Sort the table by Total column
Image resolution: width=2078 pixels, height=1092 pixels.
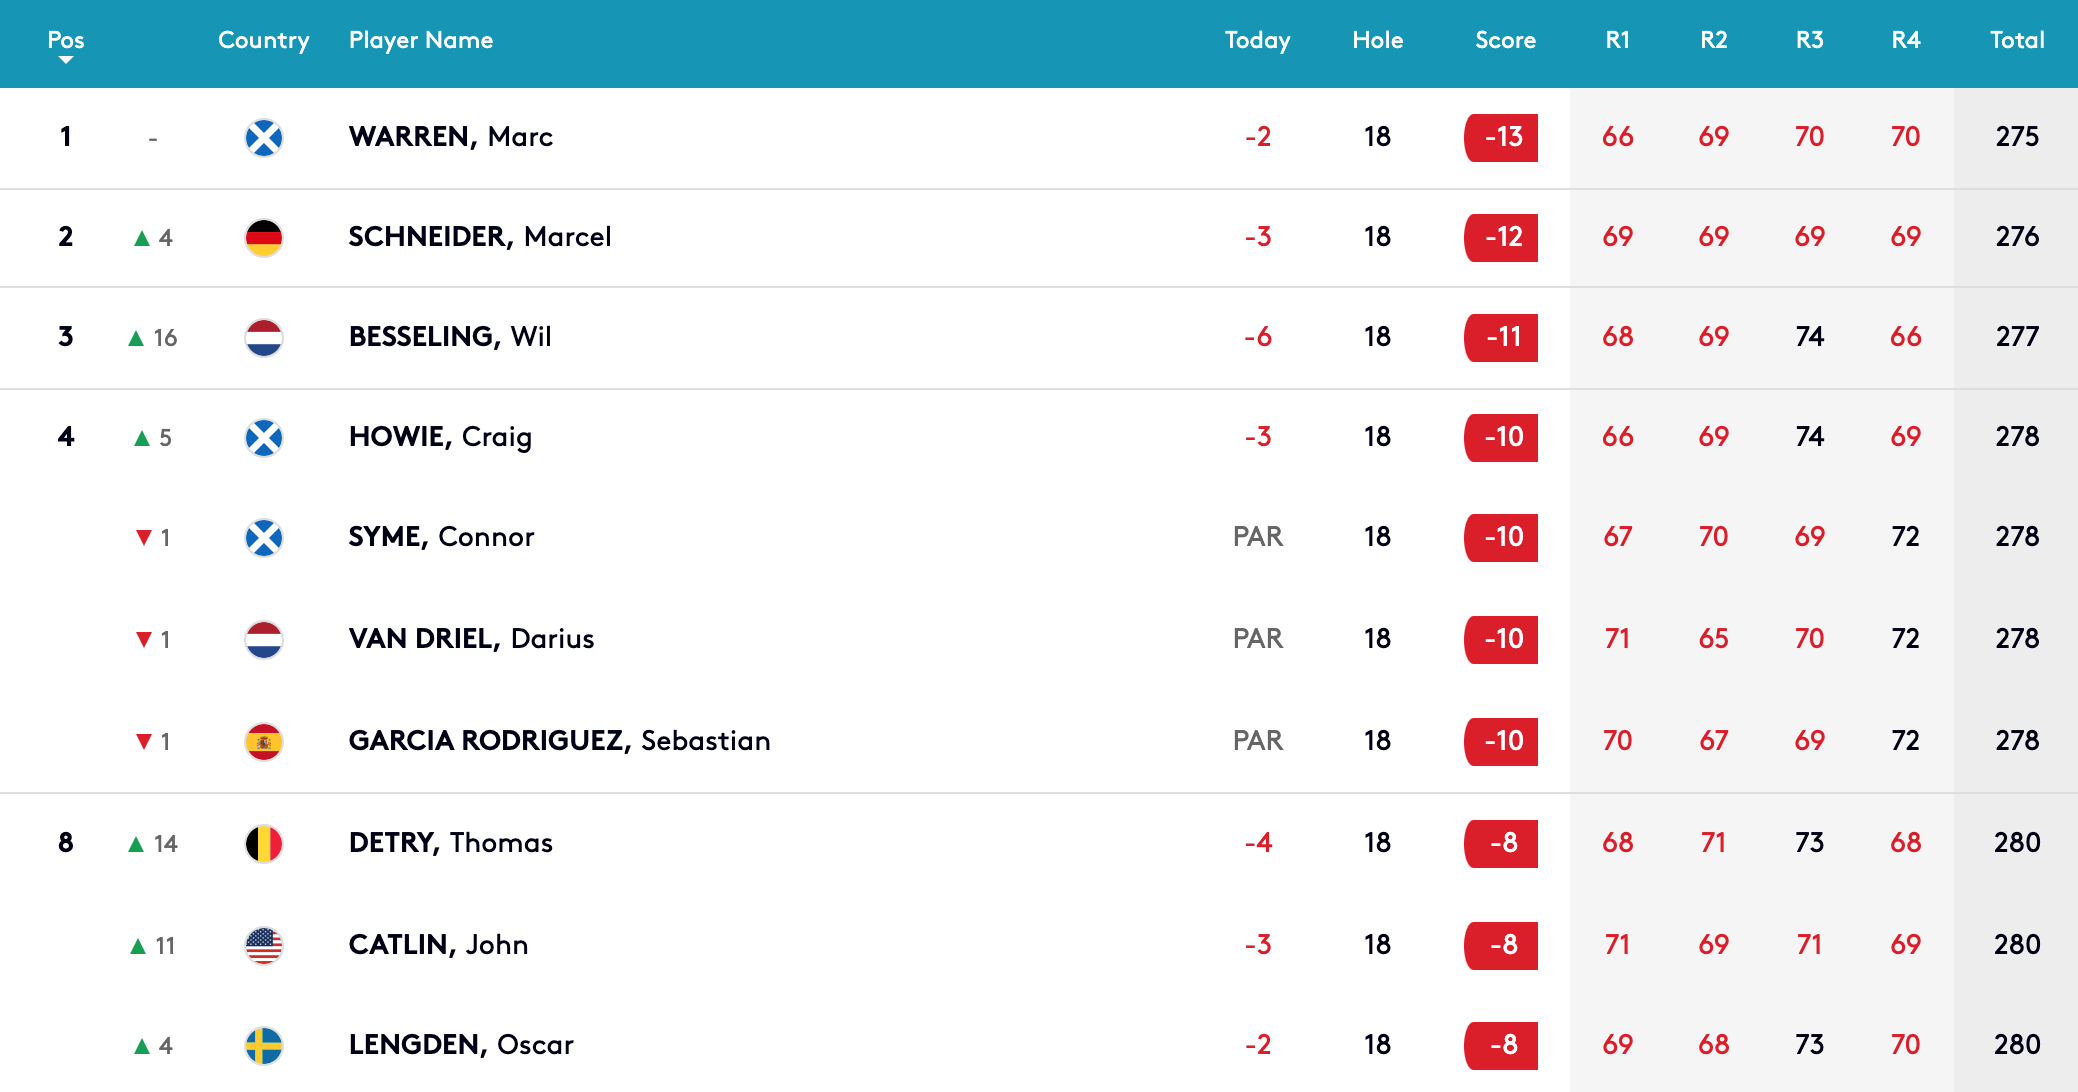point(2017,40)
